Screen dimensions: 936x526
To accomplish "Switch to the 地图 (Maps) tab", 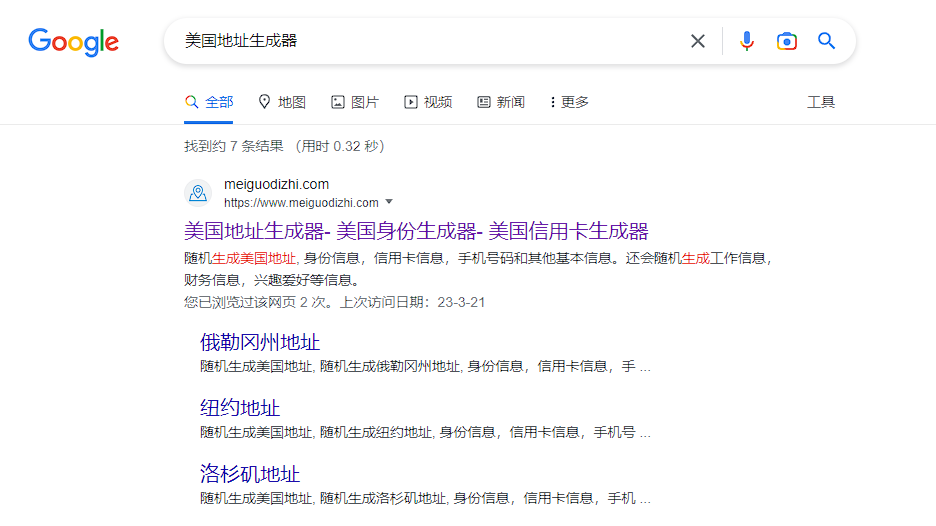I will tap(282, 102).
